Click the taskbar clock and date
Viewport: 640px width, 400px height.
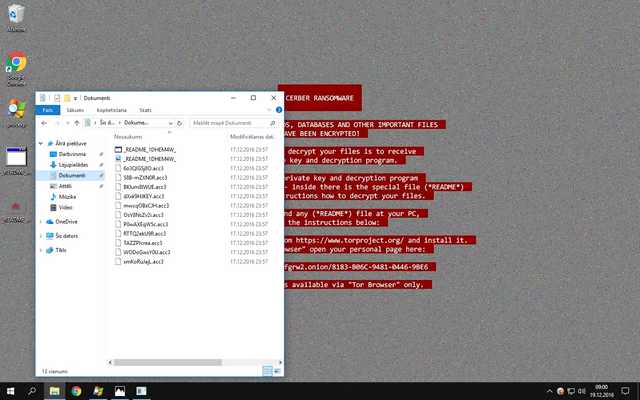602,391
